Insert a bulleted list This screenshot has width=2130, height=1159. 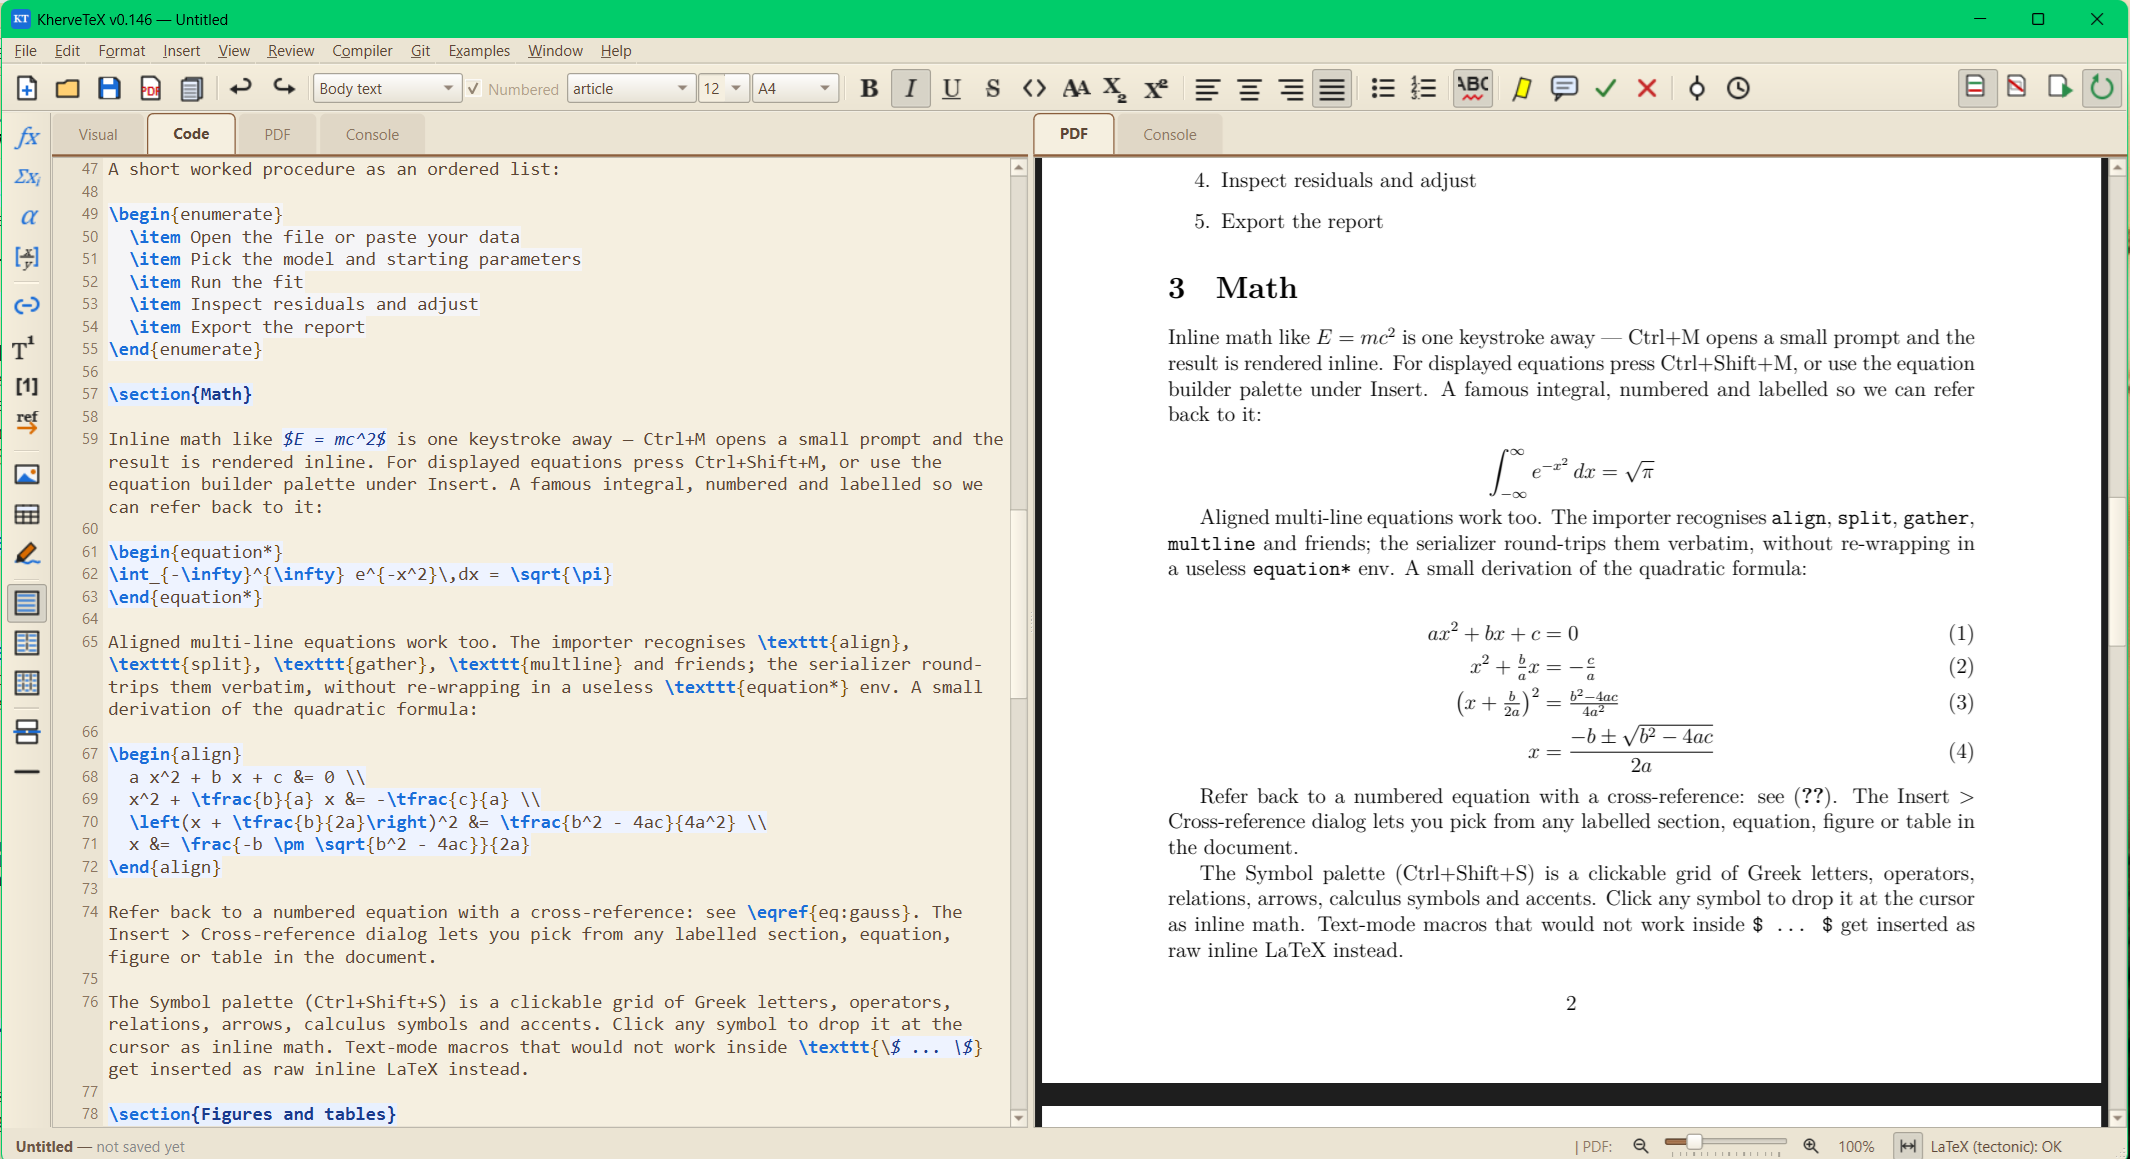tap(1383, 89)
